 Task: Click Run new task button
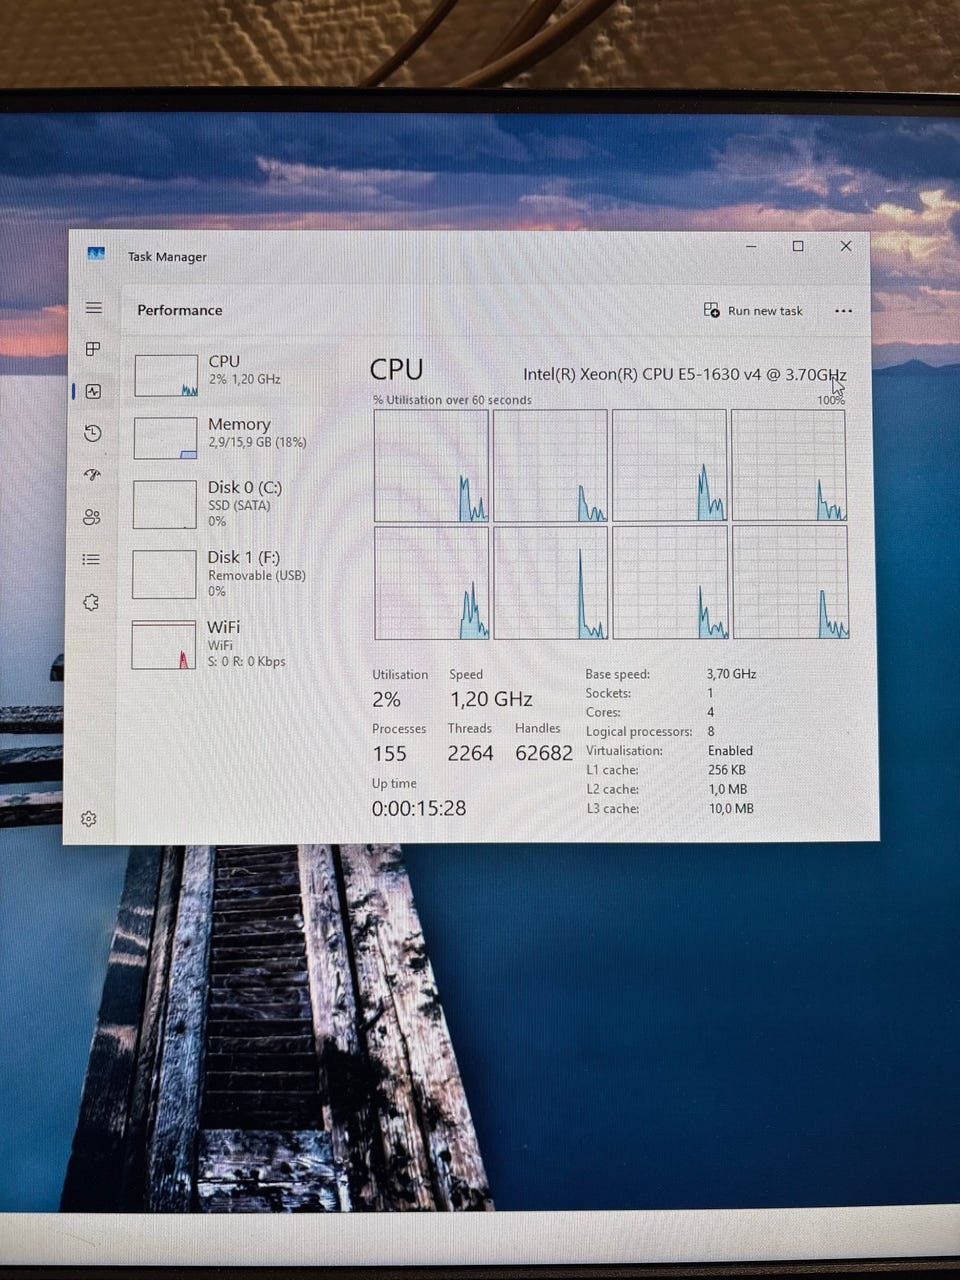753,311
